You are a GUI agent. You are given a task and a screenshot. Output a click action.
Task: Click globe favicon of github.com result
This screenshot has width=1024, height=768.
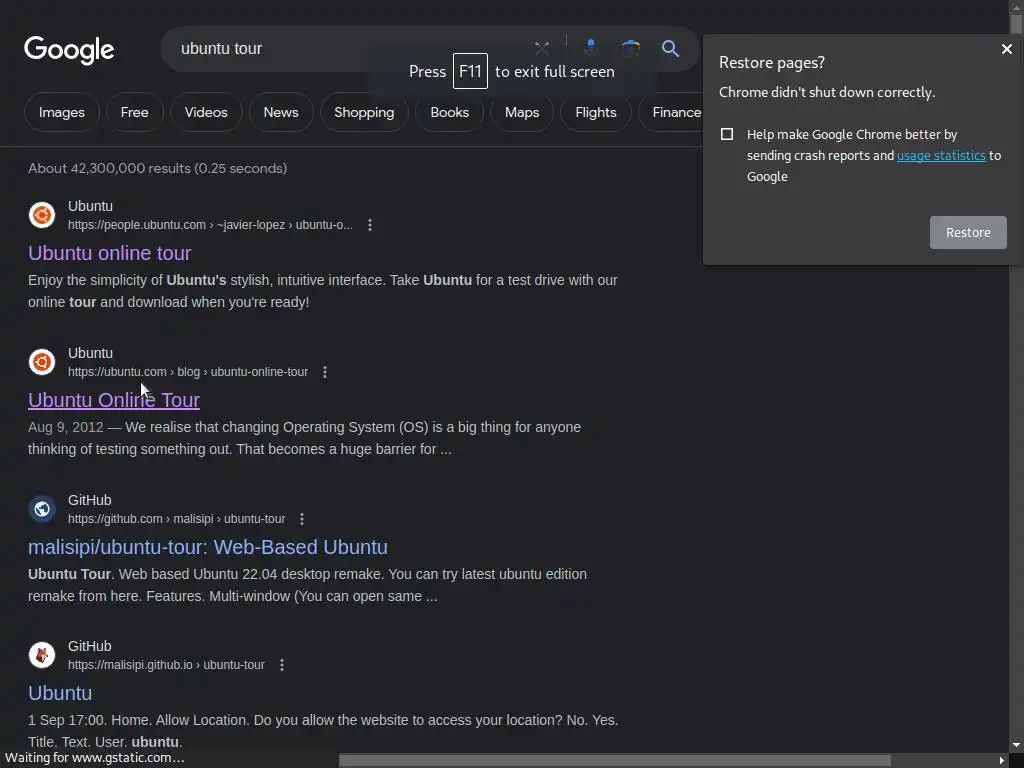pyautogui.click(x=42, y=509)
